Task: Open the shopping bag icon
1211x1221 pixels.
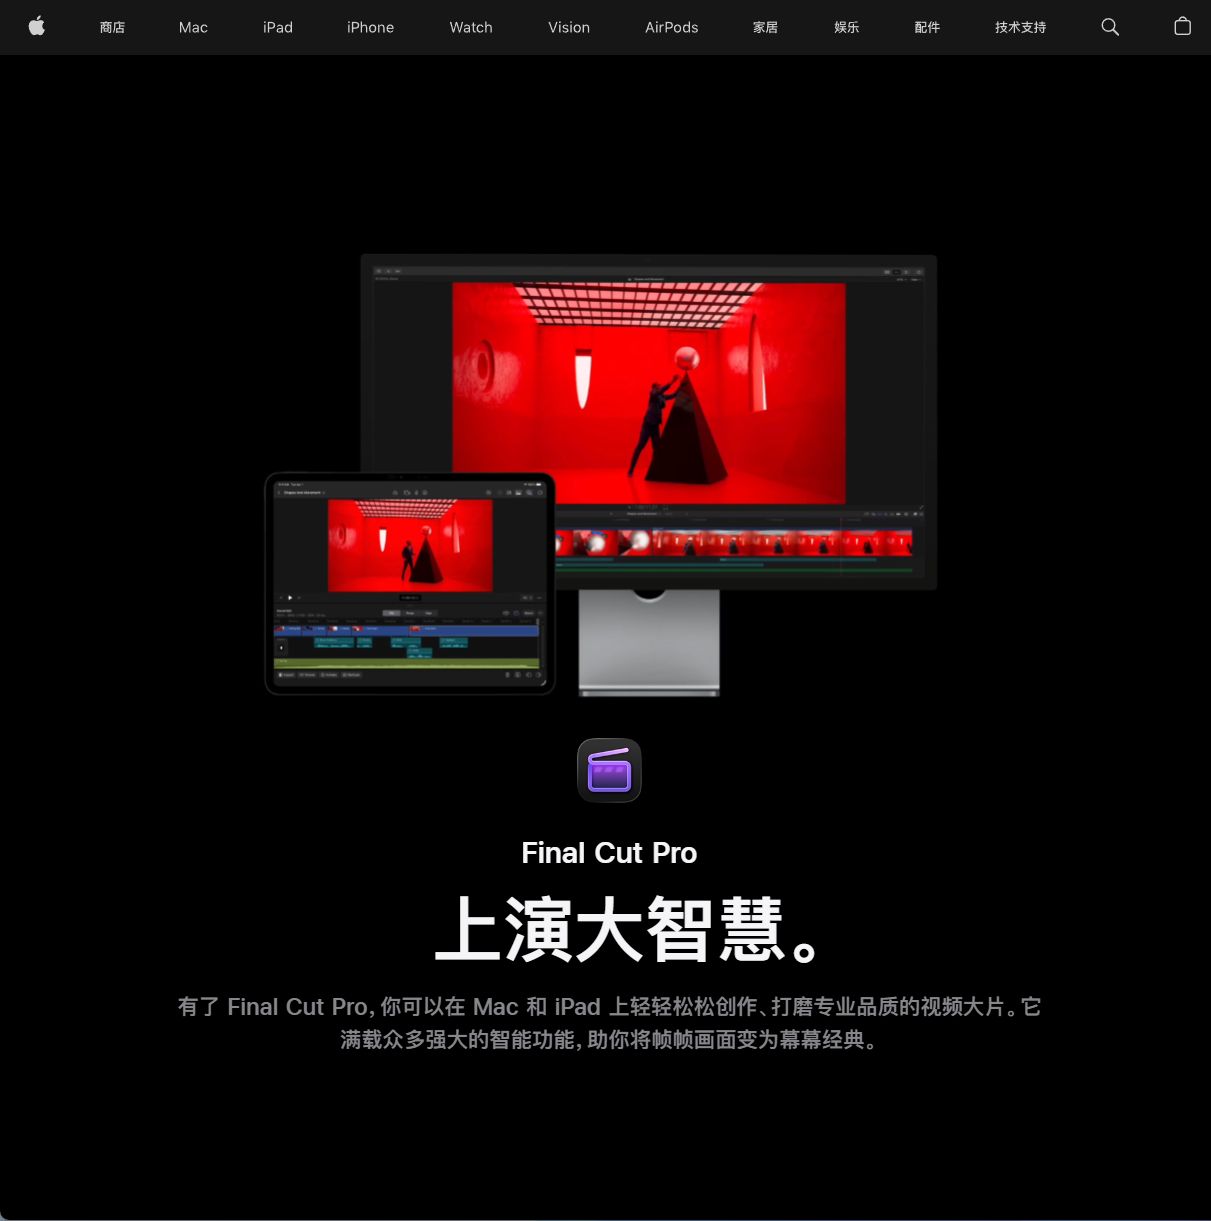Action: tap(1182, 27)
